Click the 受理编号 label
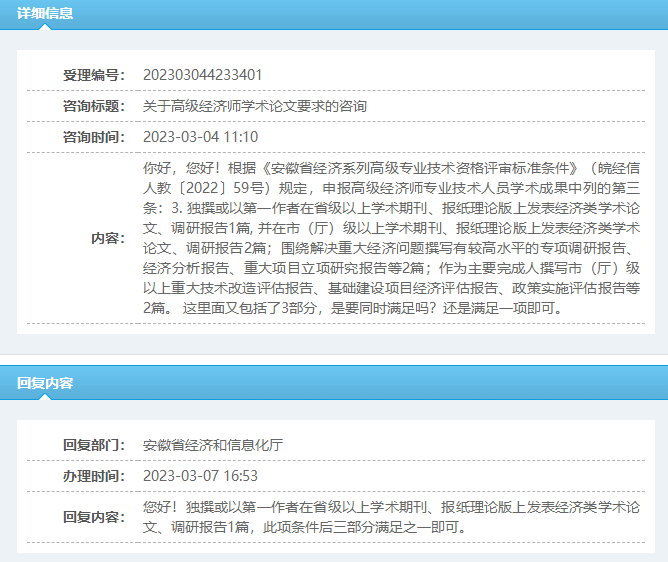The height and width of the screenshot is (562, 668). coord(94,75)
